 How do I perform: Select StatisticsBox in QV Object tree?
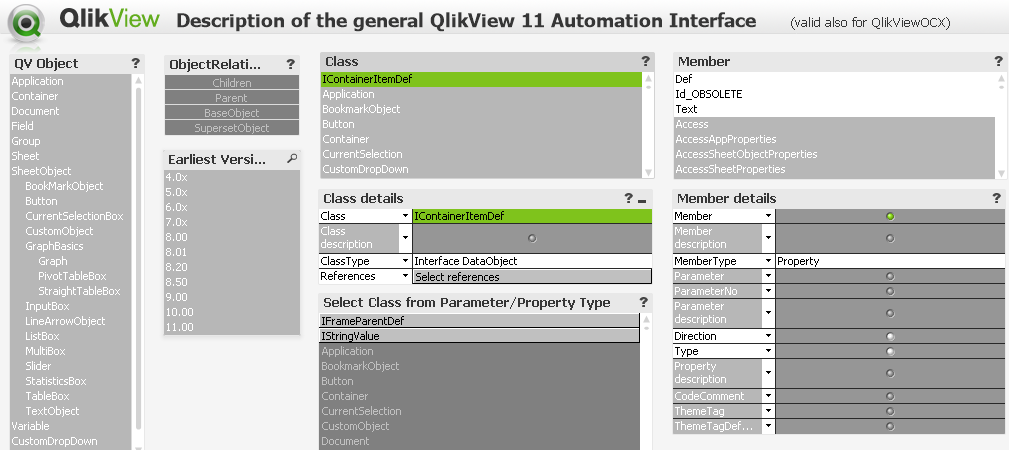(x=70, y=381)
